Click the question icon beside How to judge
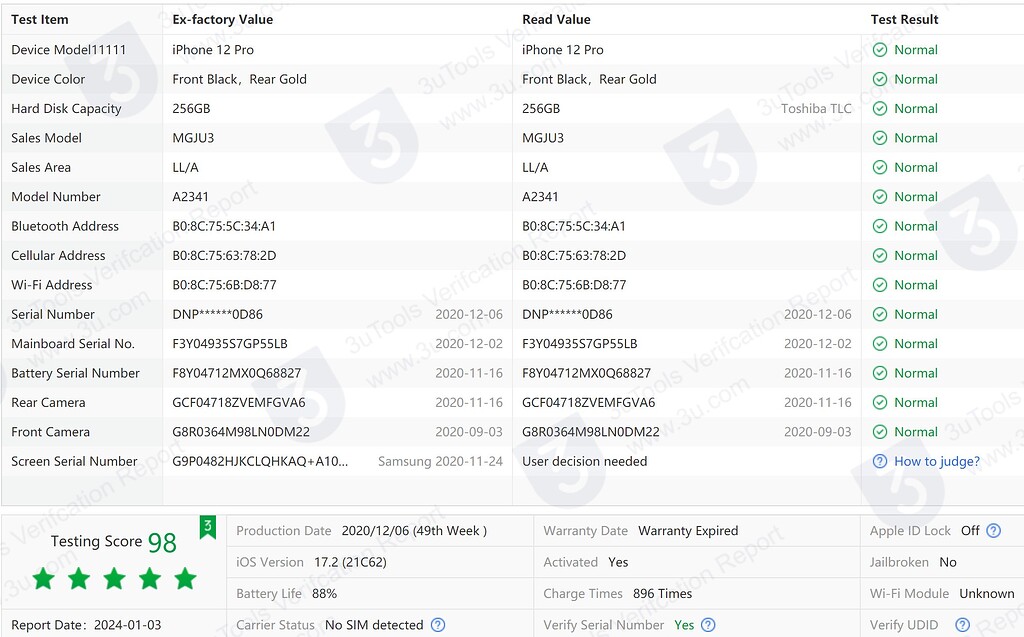The width and height of the screenshot is (1024, 637). pos(880,461)
